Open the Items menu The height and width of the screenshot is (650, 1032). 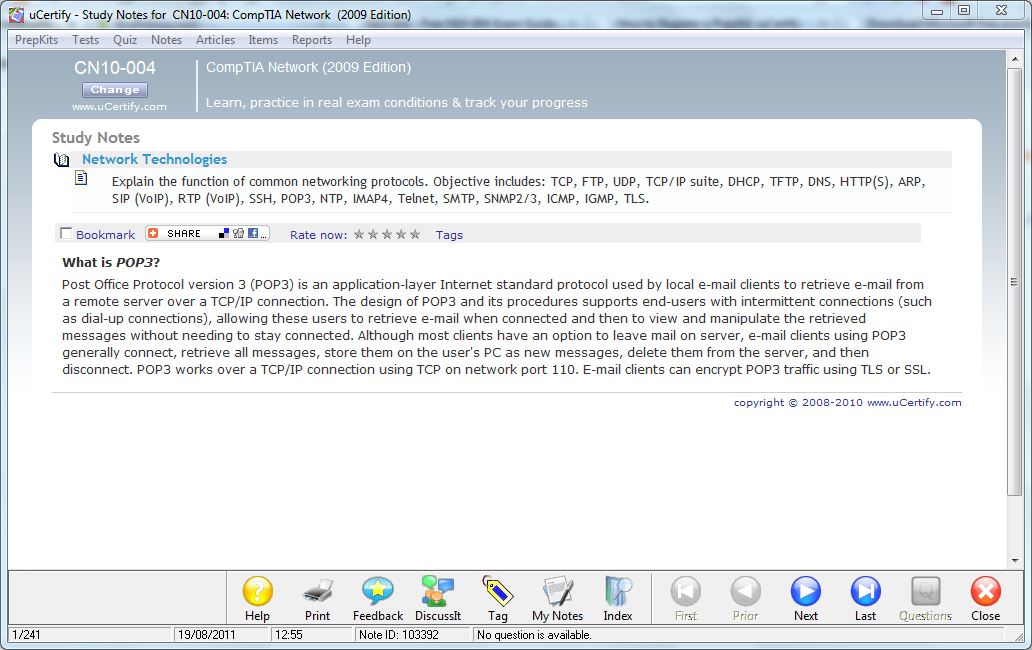[x=263, y=40]
